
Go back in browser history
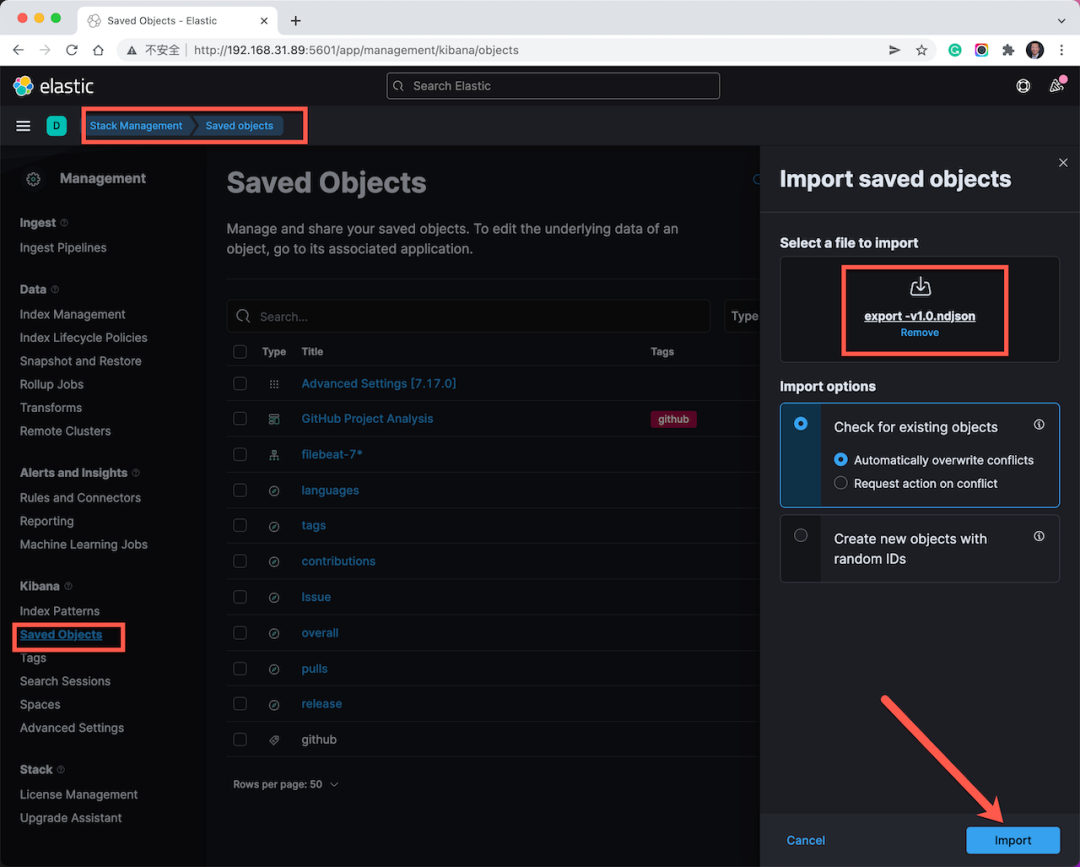[x=19, y=50]
